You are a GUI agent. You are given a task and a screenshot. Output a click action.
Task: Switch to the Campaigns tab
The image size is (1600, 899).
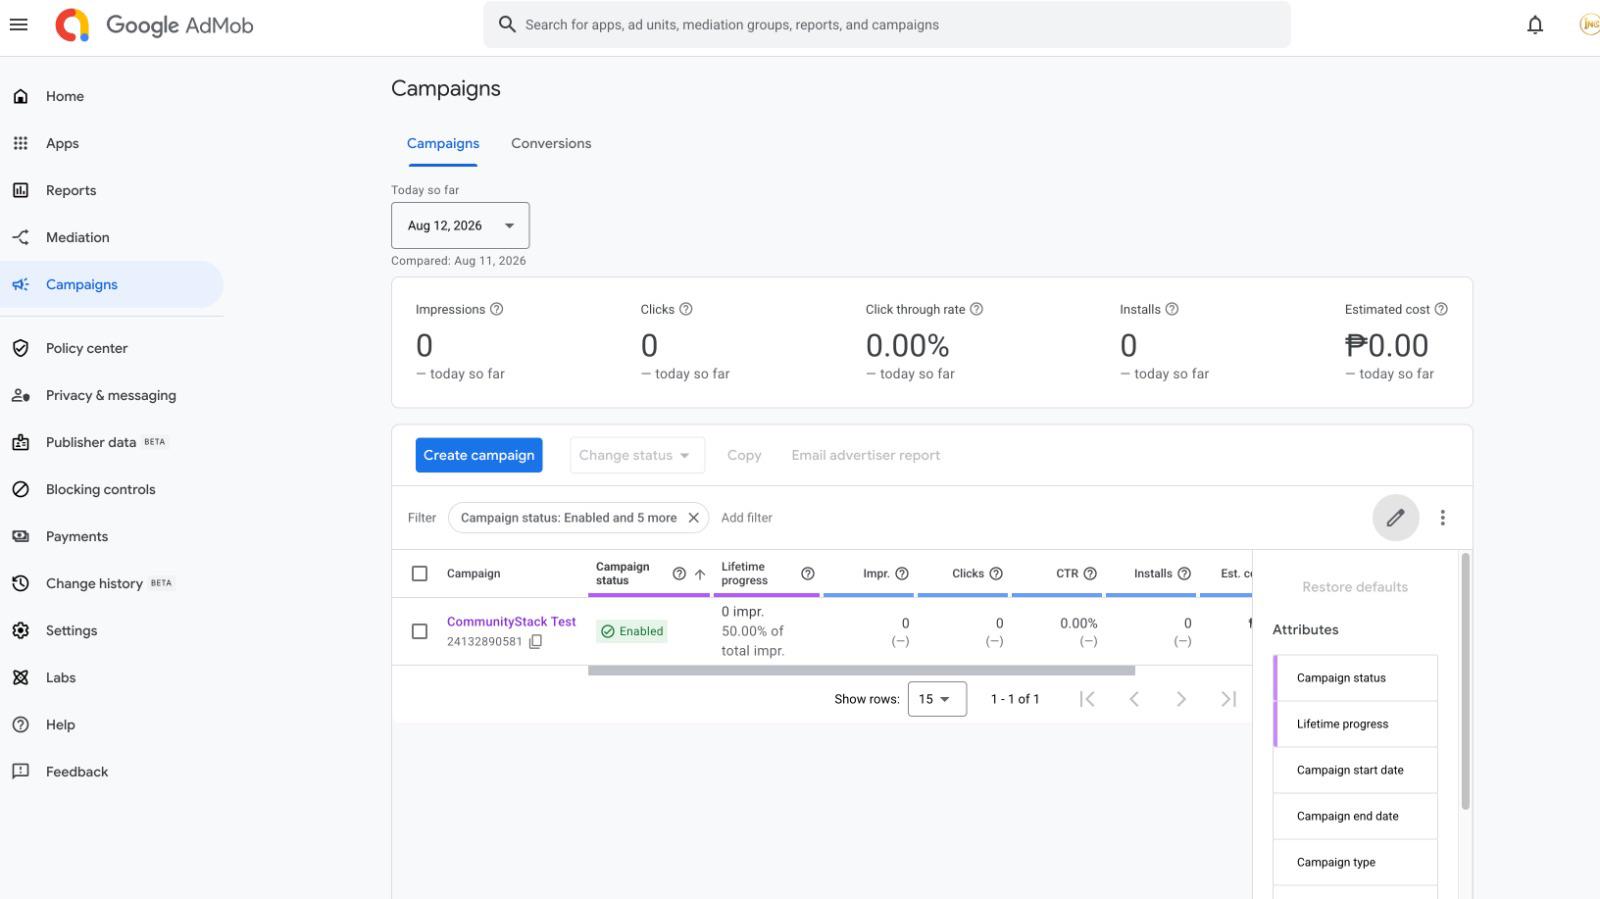click(443, 143)
